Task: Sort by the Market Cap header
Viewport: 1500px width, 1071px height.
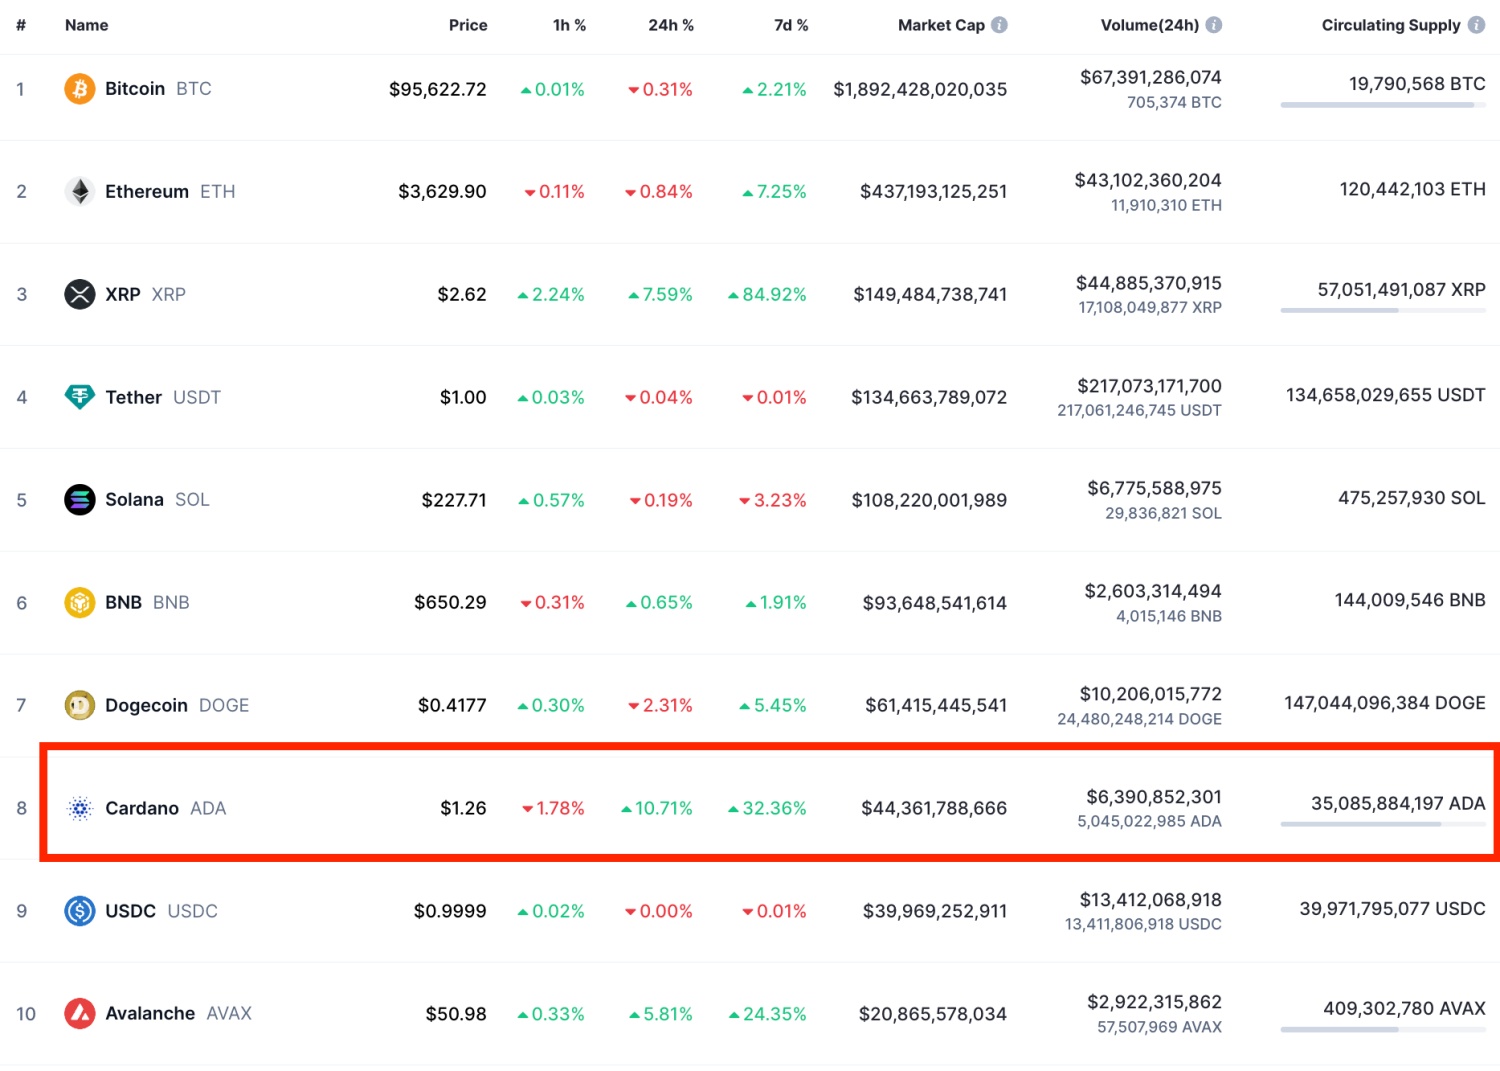Action: (941, 25)
